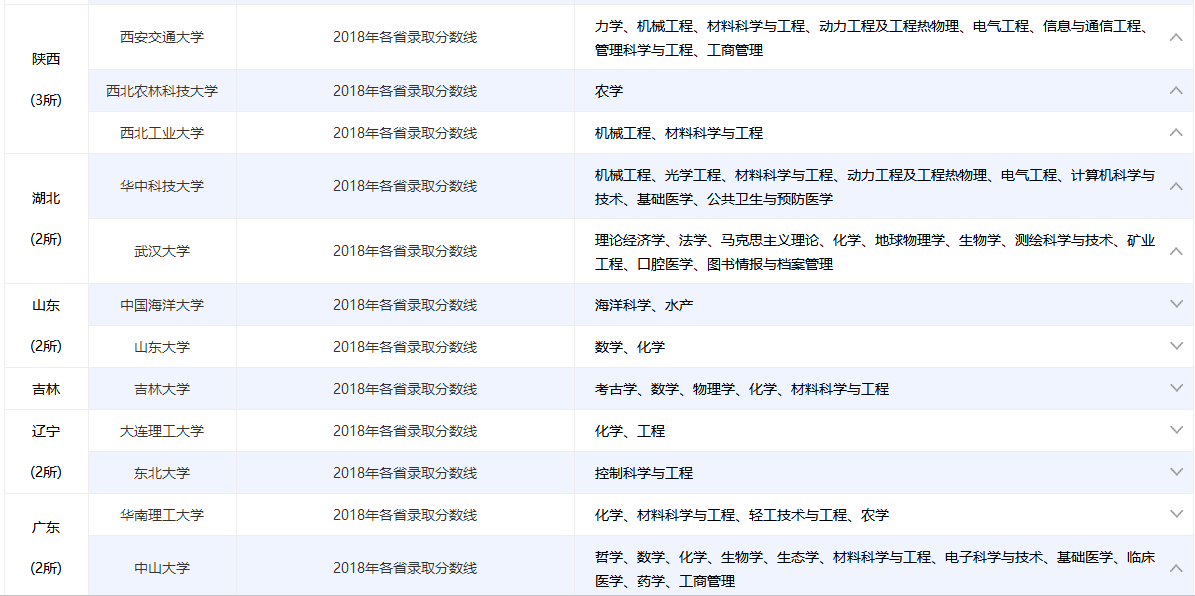The width and height of the screenshot is (1195, 596).
Task: Collapse the 西北工业大学 row chevron
Action: 1175,133
